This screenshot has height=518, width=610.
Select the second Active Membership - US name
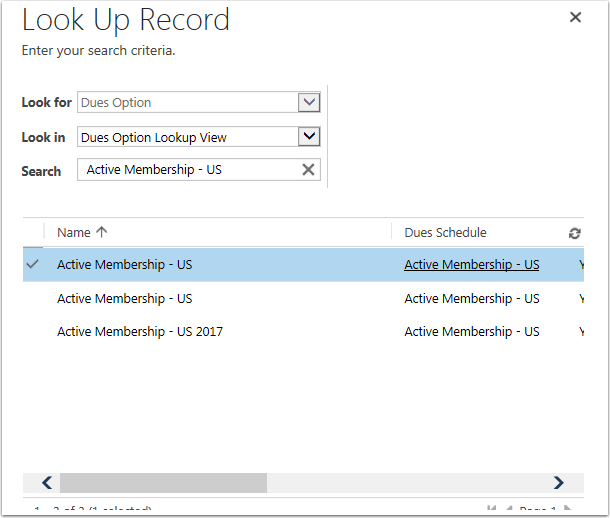(124, 298)
